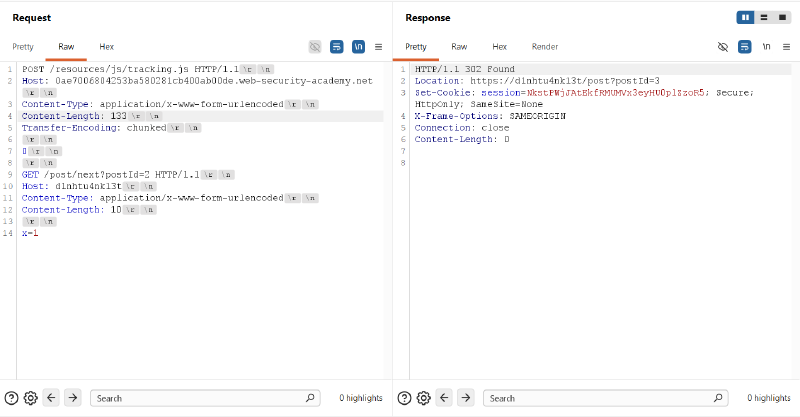This screenshot has width=800, height=417.
Task: Select the Raw tab in Request panel
Action: (66, 46)
